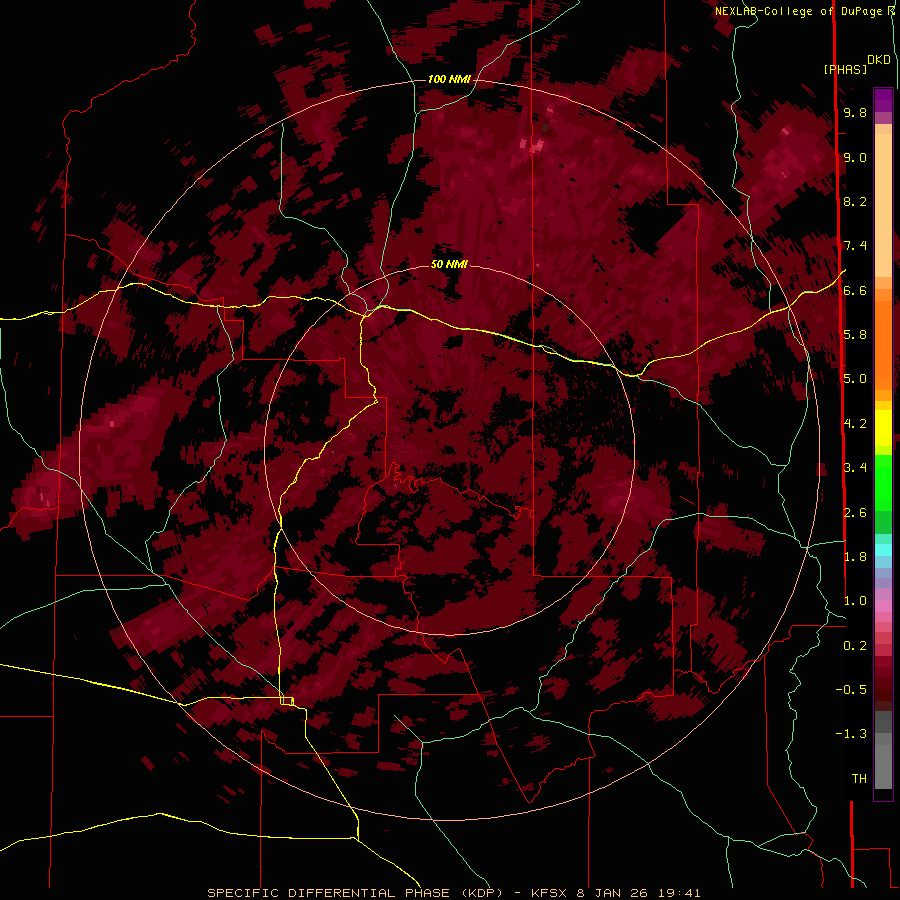Click the bright green band of color bar
Image resolution: width=900 pixels, height=900 pixels.
(x=883, y=482)
